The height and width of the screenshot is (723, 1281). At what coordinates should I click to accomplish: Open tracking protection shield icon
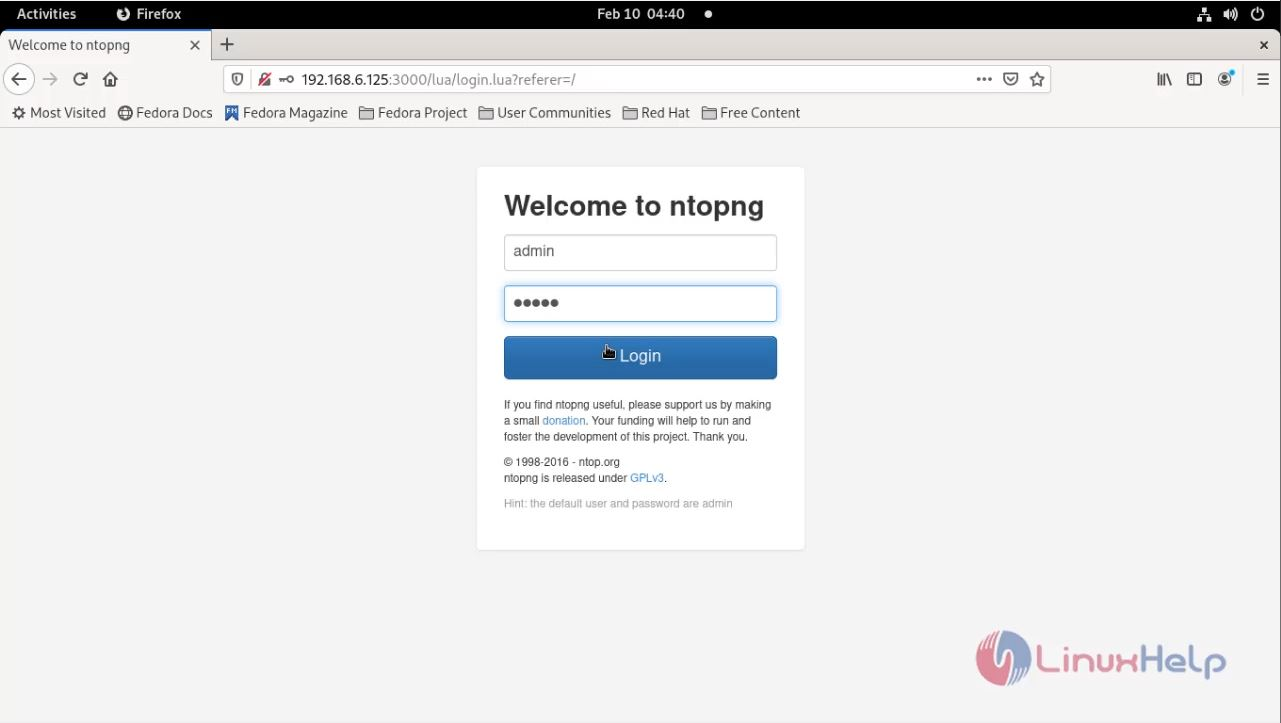click(x=238, y=79)
